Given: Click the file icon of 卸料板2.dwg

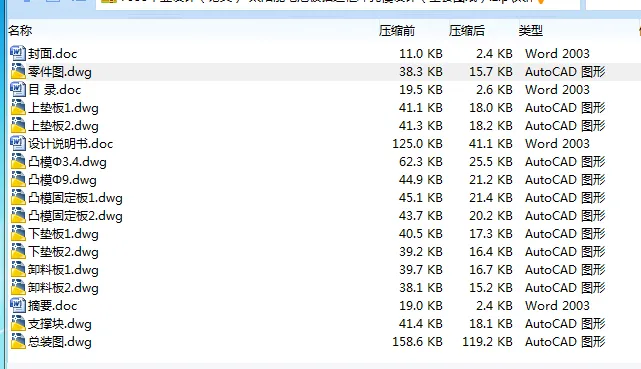Looking at the screenshot, I should [x=18, y=287].
